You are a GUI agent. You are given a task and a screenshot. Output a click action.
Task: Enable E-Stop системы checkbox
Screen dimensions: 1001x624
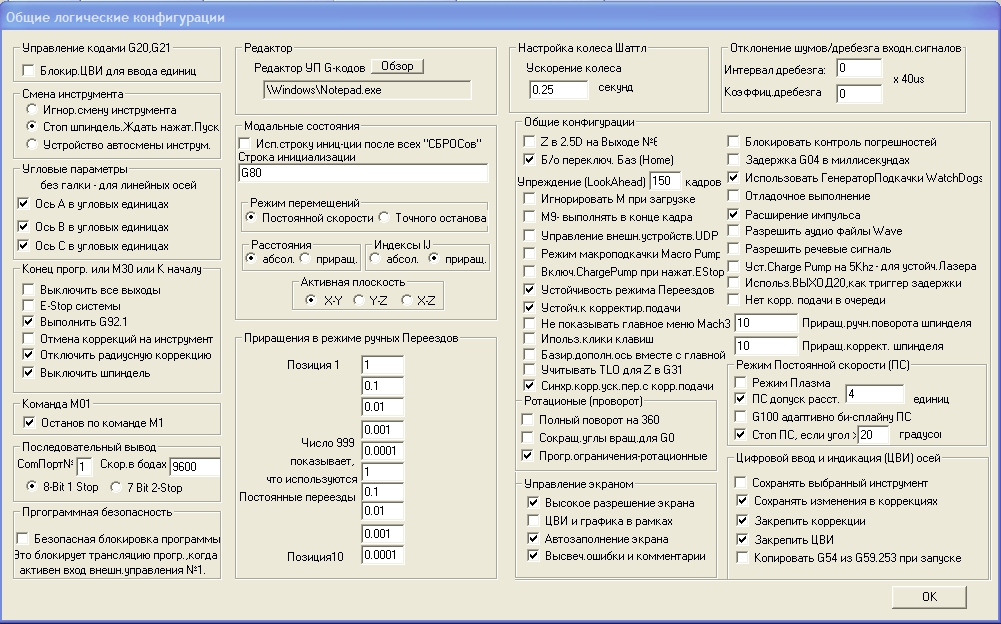[28, 305]
